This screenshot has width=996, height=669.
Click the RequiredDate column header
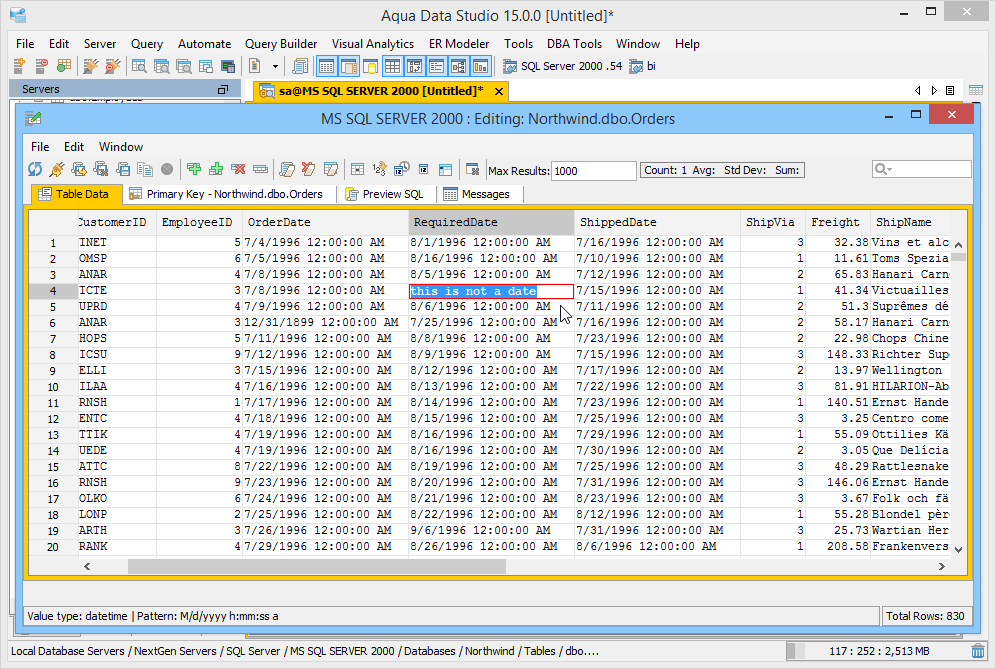pyautogui.click(x=491, y=222)
